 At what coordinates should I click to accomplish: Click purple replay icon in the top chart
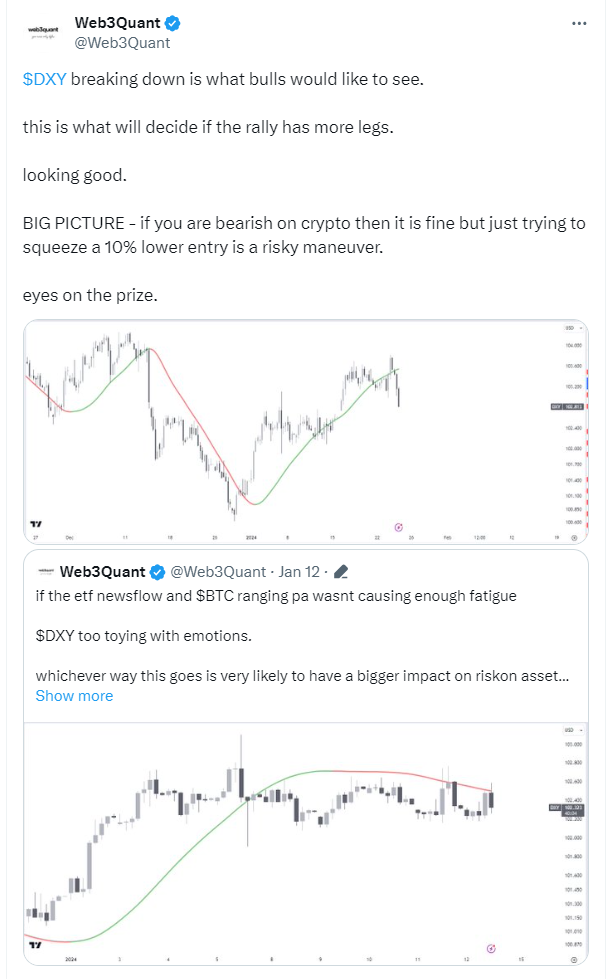coord(399,528)
